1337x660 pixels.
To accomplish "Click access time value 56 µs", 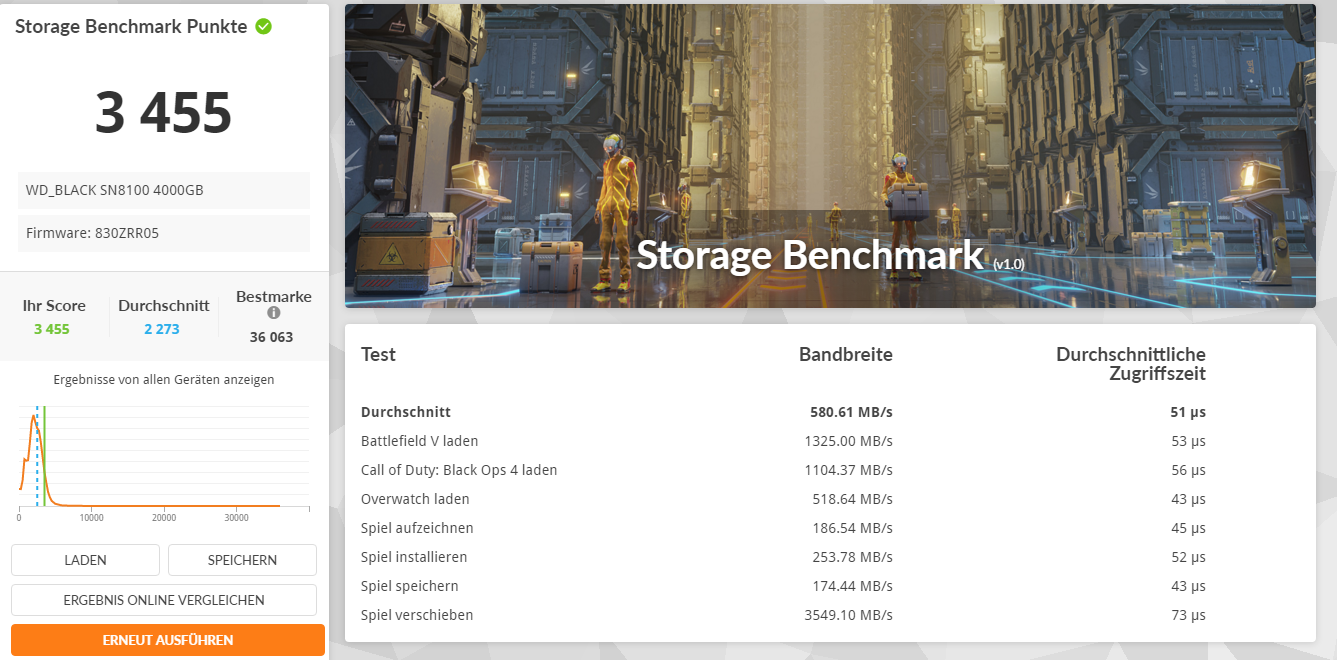I will (x=1188, y=470).
